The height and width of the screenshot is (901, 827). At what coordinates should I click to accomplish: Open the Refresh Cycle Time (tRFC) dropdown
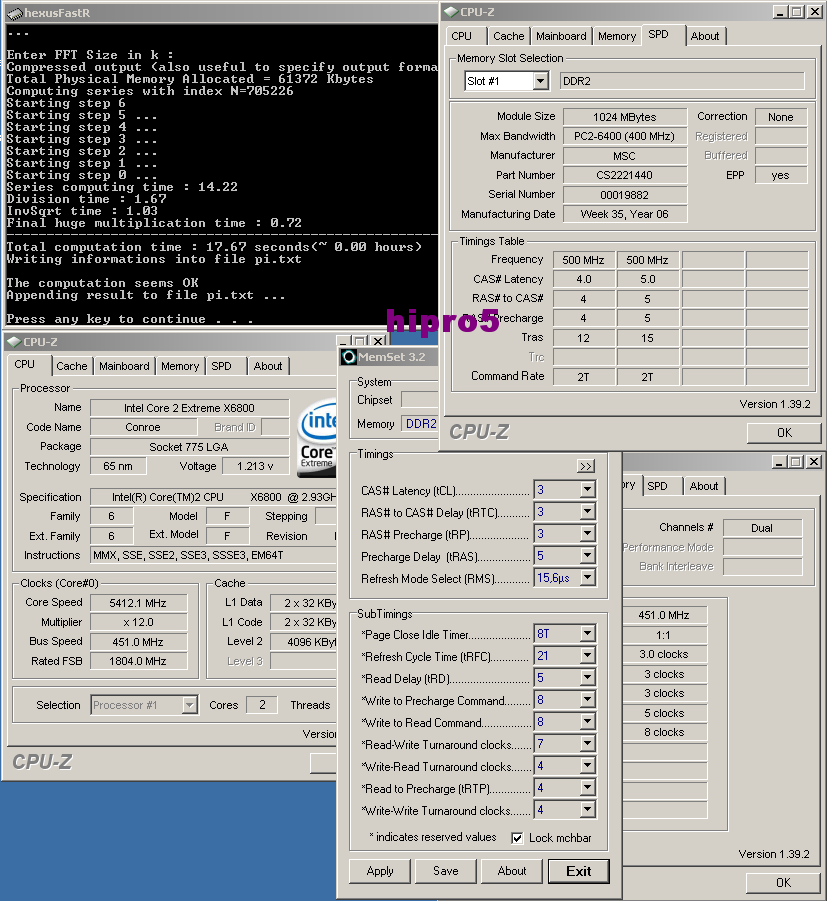[587, 656]
